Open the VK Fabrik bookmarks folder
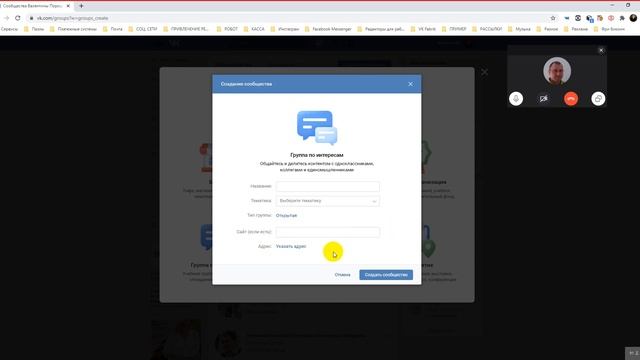The height and width of the screenshot is (360, 640). coord(423,29)
